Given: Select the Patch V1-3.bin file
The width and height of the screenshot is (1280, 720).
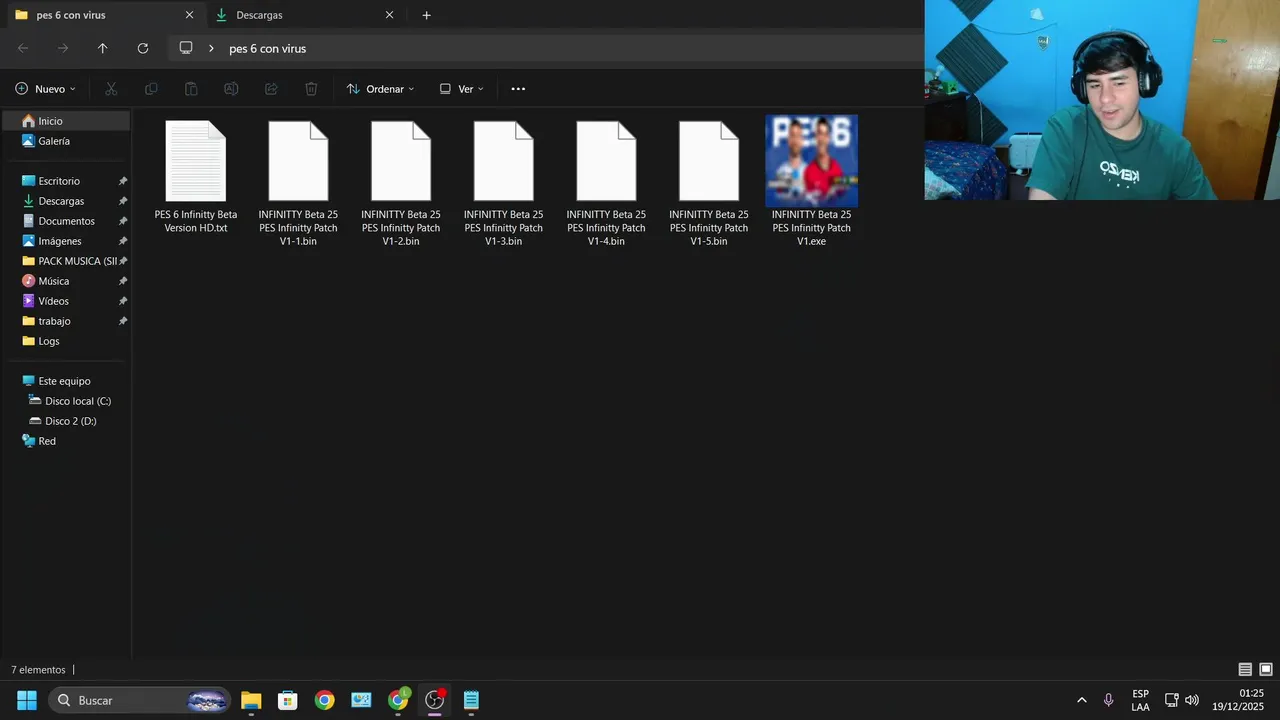Looking at the screenshot, I should (504, 184).
